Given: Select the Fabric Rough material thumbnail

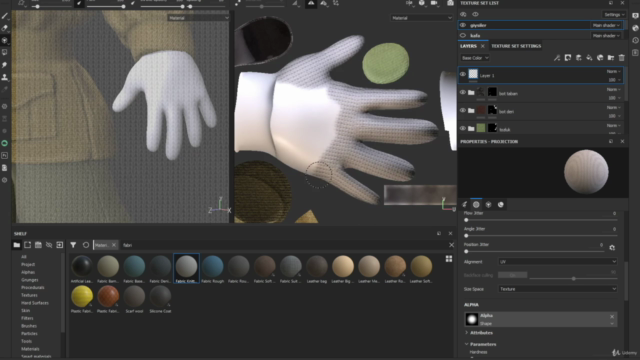Looking at the screenshot, I should [213, 269].
